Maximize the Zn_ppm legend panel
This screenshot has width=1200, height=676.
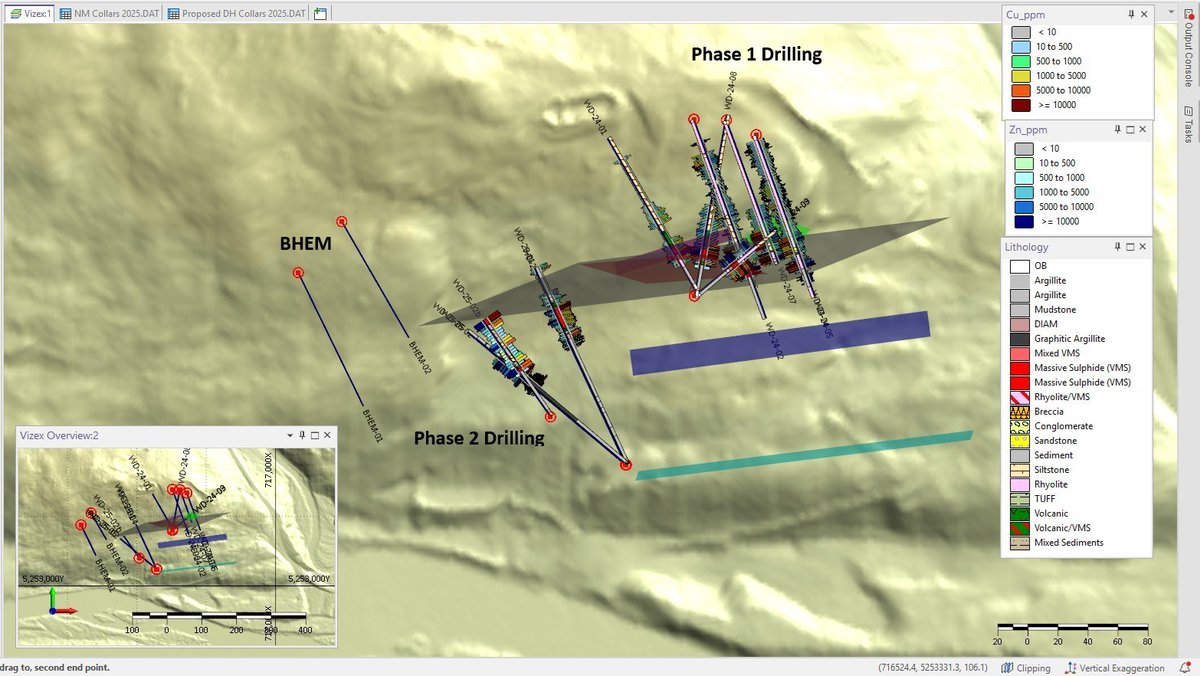pyautogui.click(x=1131, y=129)
